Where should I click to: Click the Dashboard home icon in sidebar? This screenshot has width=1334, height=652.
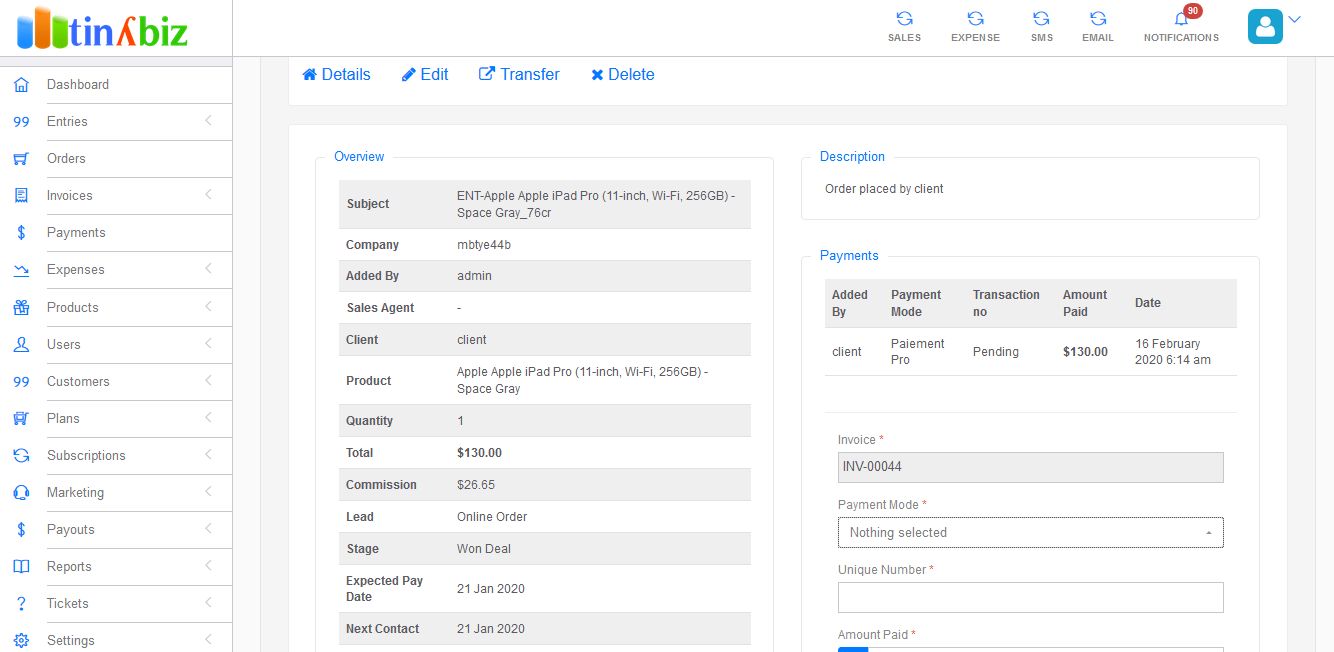tap(21, 85)
